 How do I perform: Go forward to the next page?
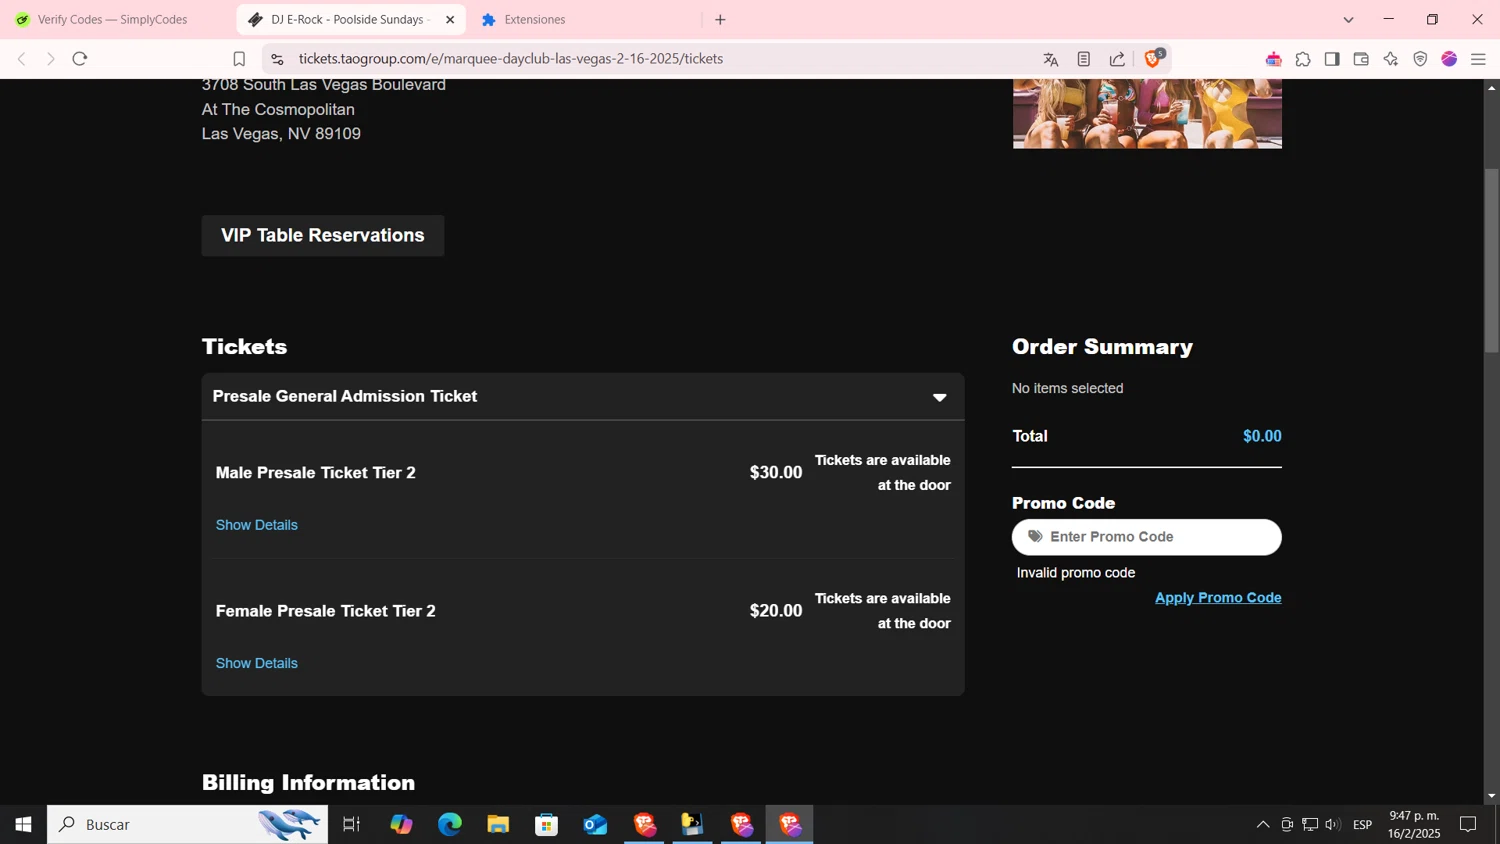point(51,59)
